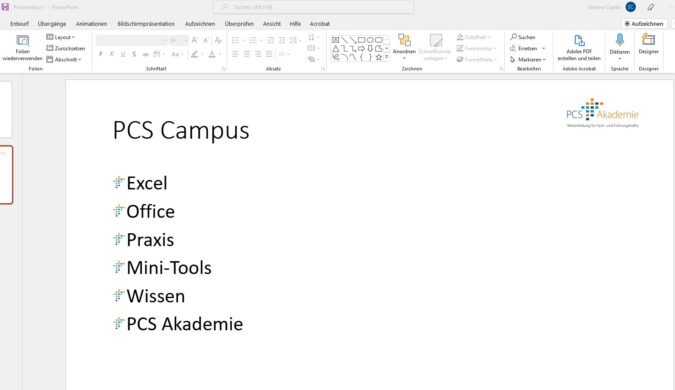This screenshot has width=675, height=390.
Task: Open the Layout dropdown
Action: coord(61,37)
